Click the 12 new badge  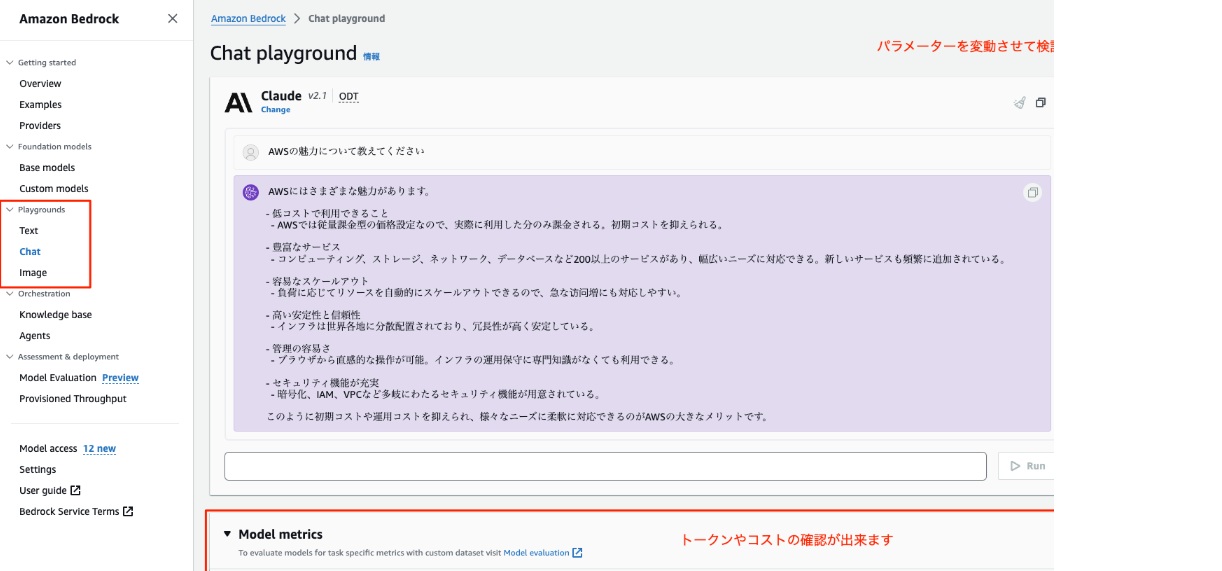tap(99, 449)
